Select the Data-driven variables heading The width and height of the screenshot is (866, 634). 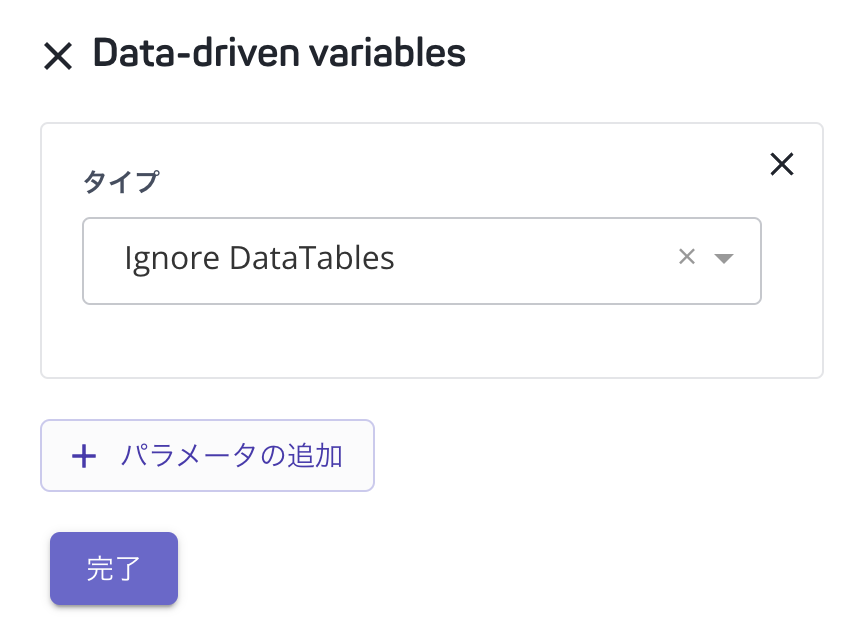coord(279,54)
